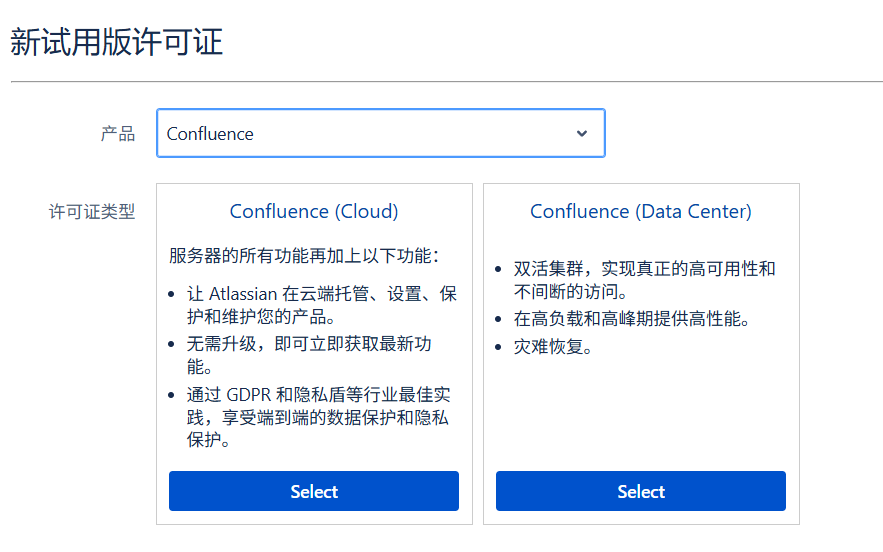Click bullet 让 Atlassian 在云端托管
The width and height of the screenshot is (883, 552).
[322, 305]
